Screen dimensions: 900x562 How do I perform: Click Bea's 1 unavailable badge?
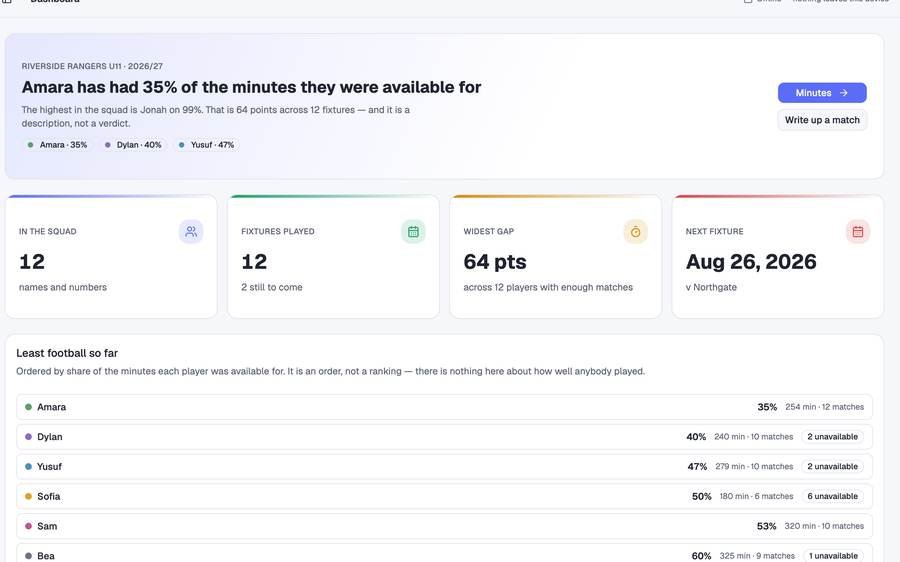click(833, 556)
